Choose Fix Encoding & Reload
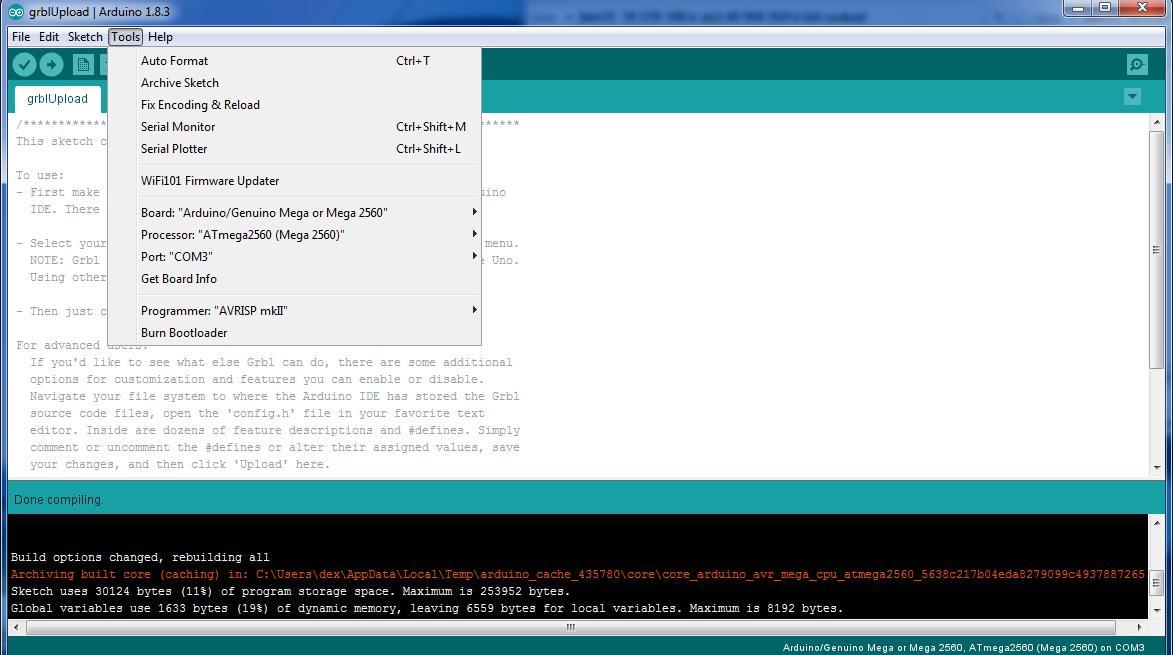Viewport: 1173px width, 655px height. click(x=295, y=105)
